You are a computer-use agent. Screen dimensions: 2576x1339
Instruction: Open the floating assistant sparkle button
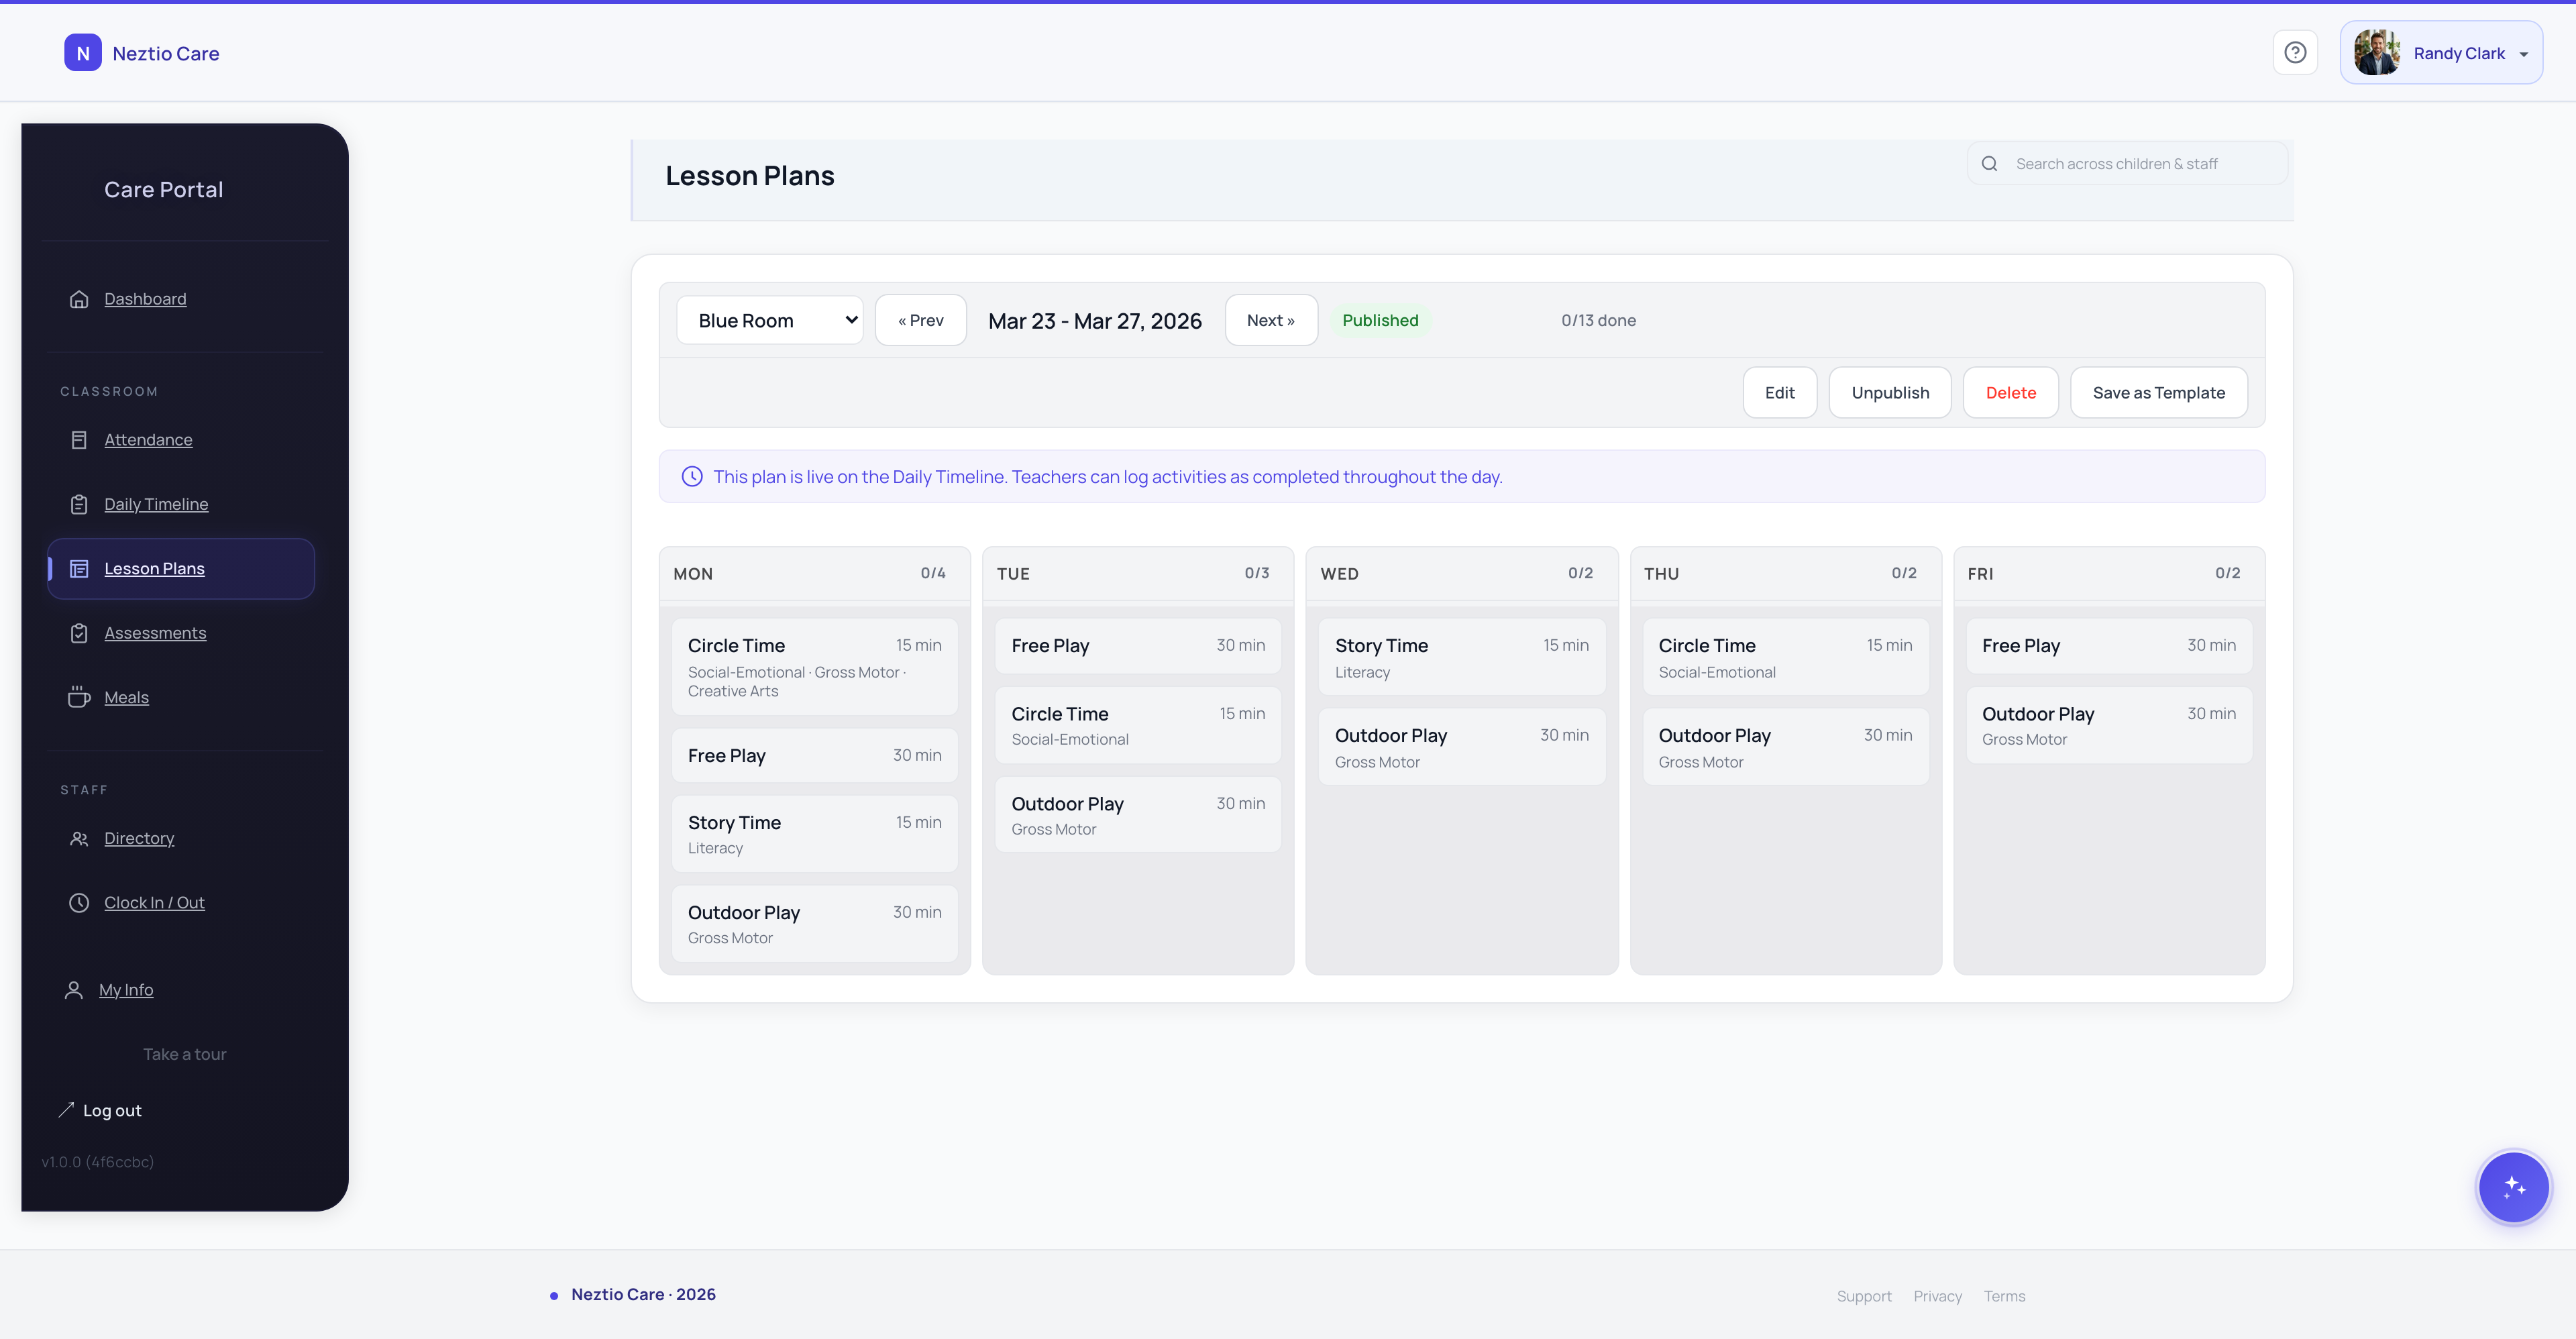click(2513, 1187)
